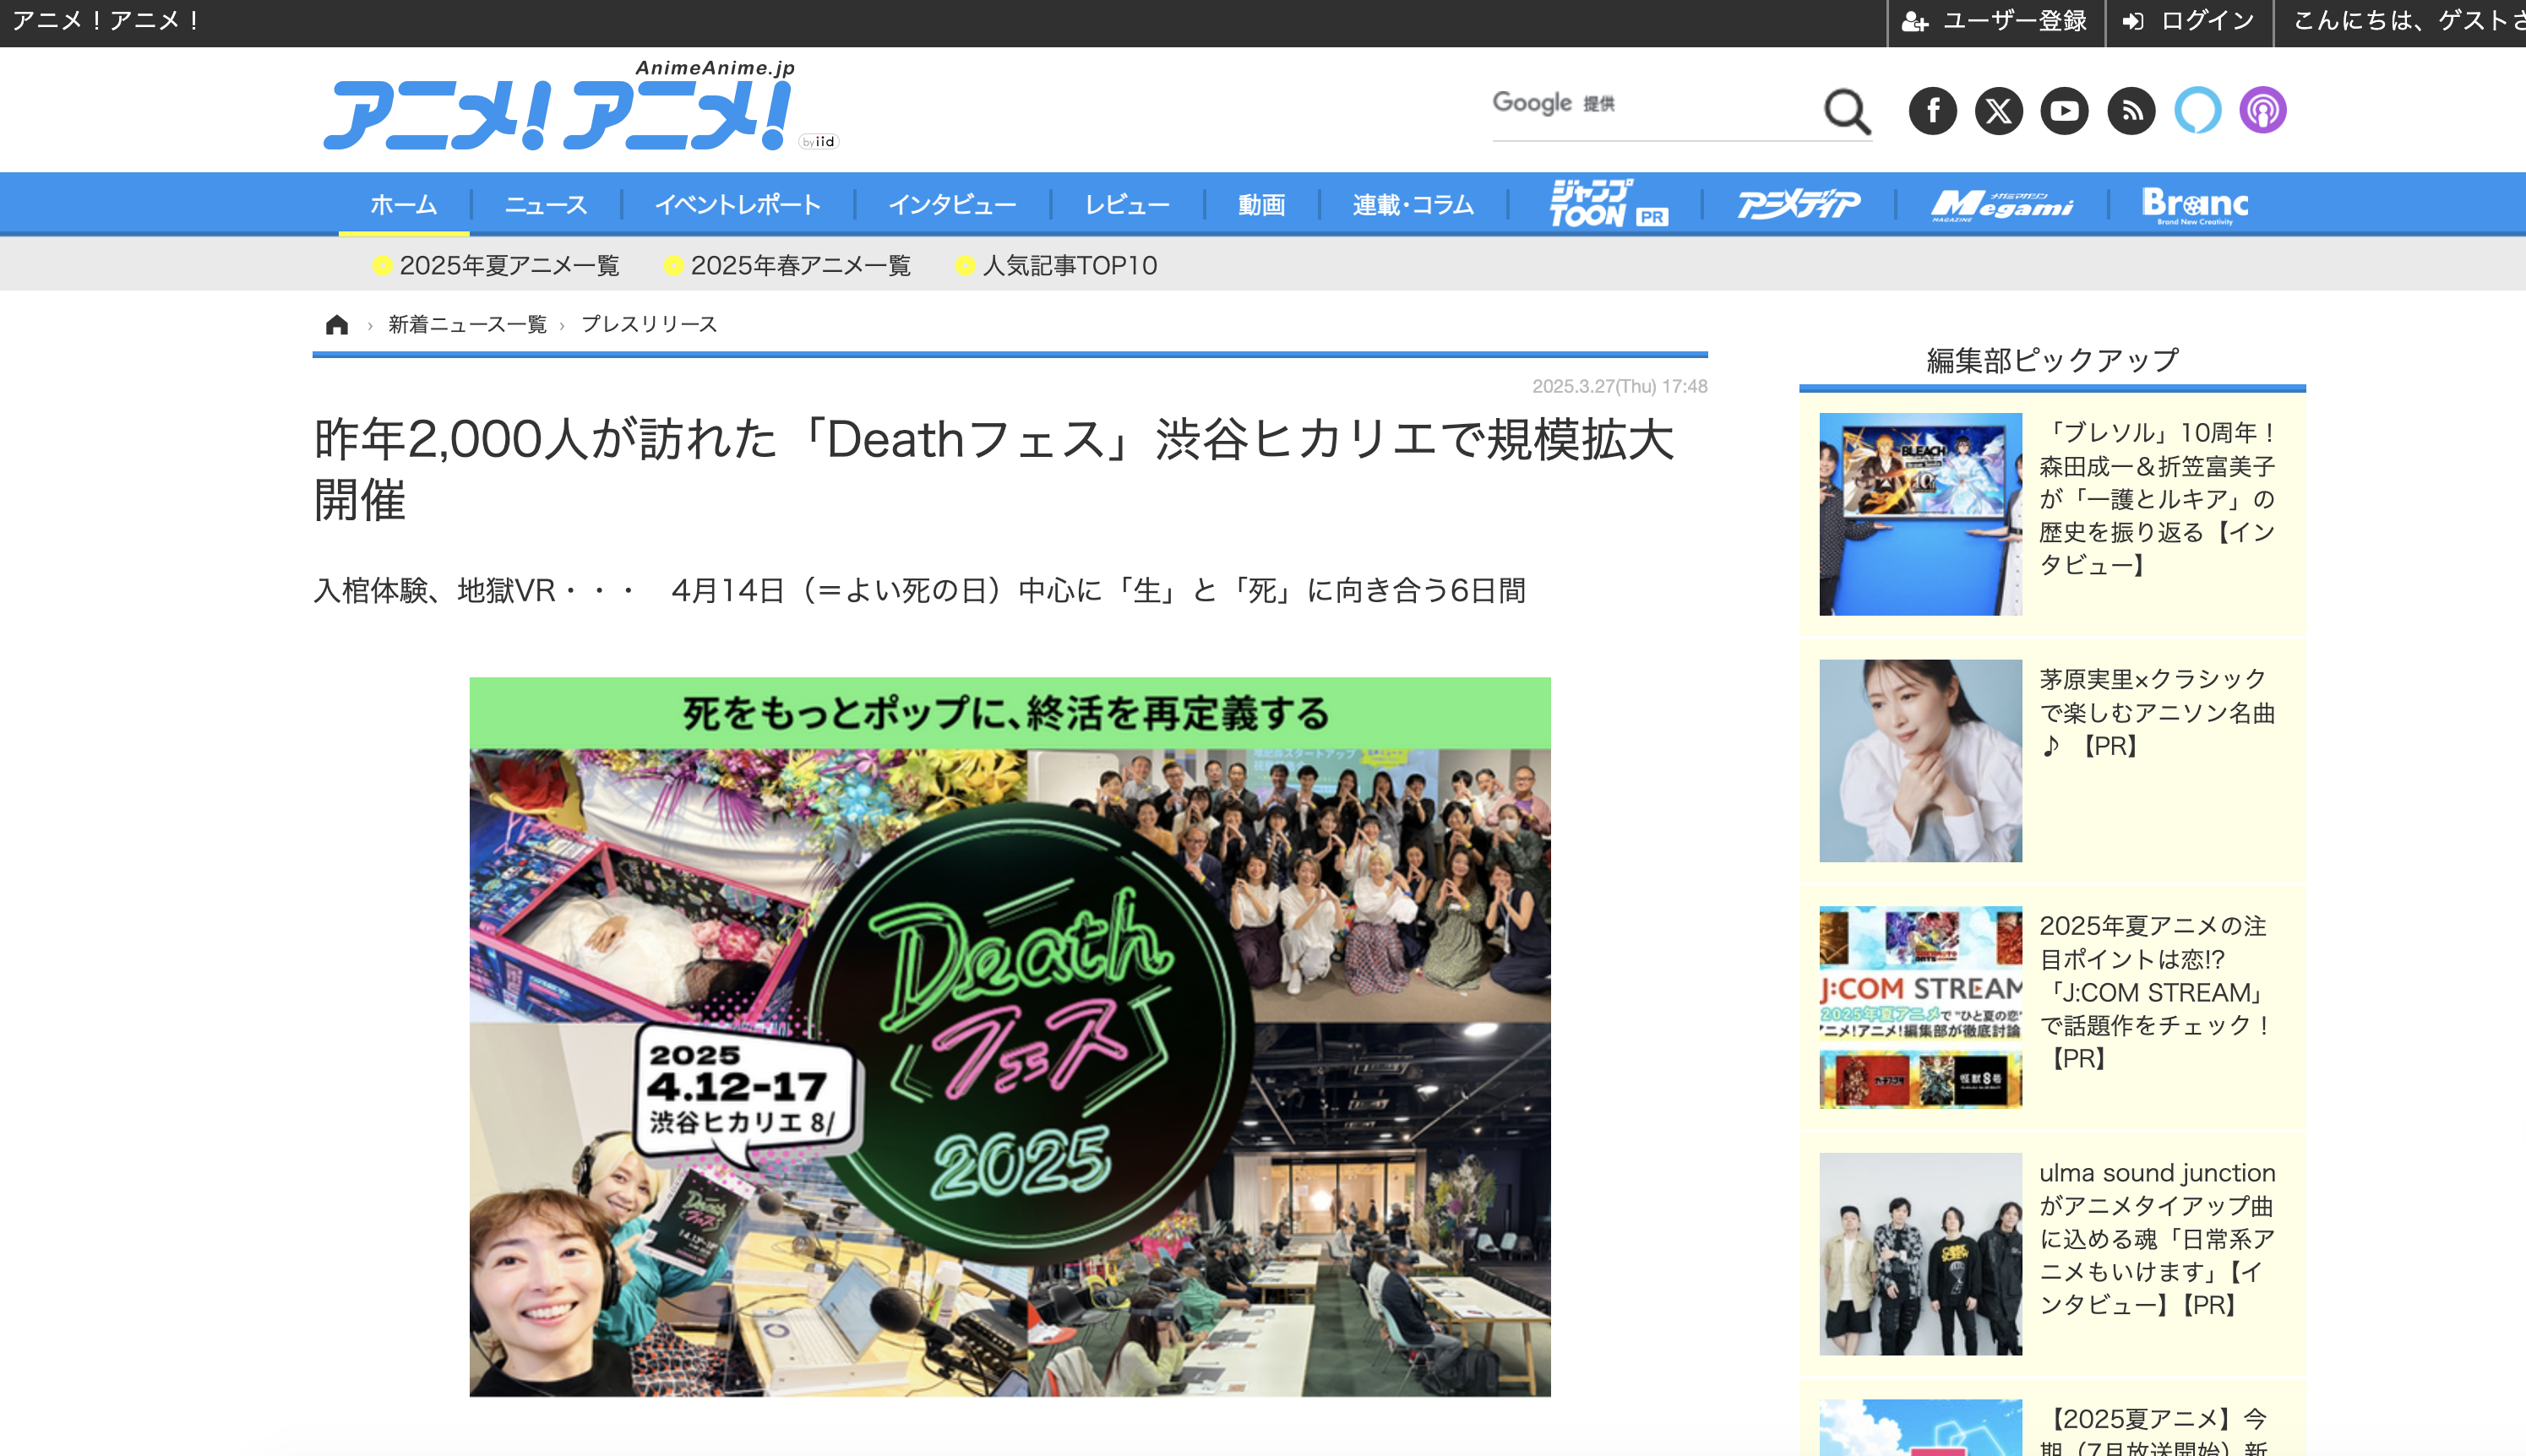The image size is (2526, 1456).
Task: Open the レビュー menu item
Action: pyautogui.click(x=1127, y=205)
